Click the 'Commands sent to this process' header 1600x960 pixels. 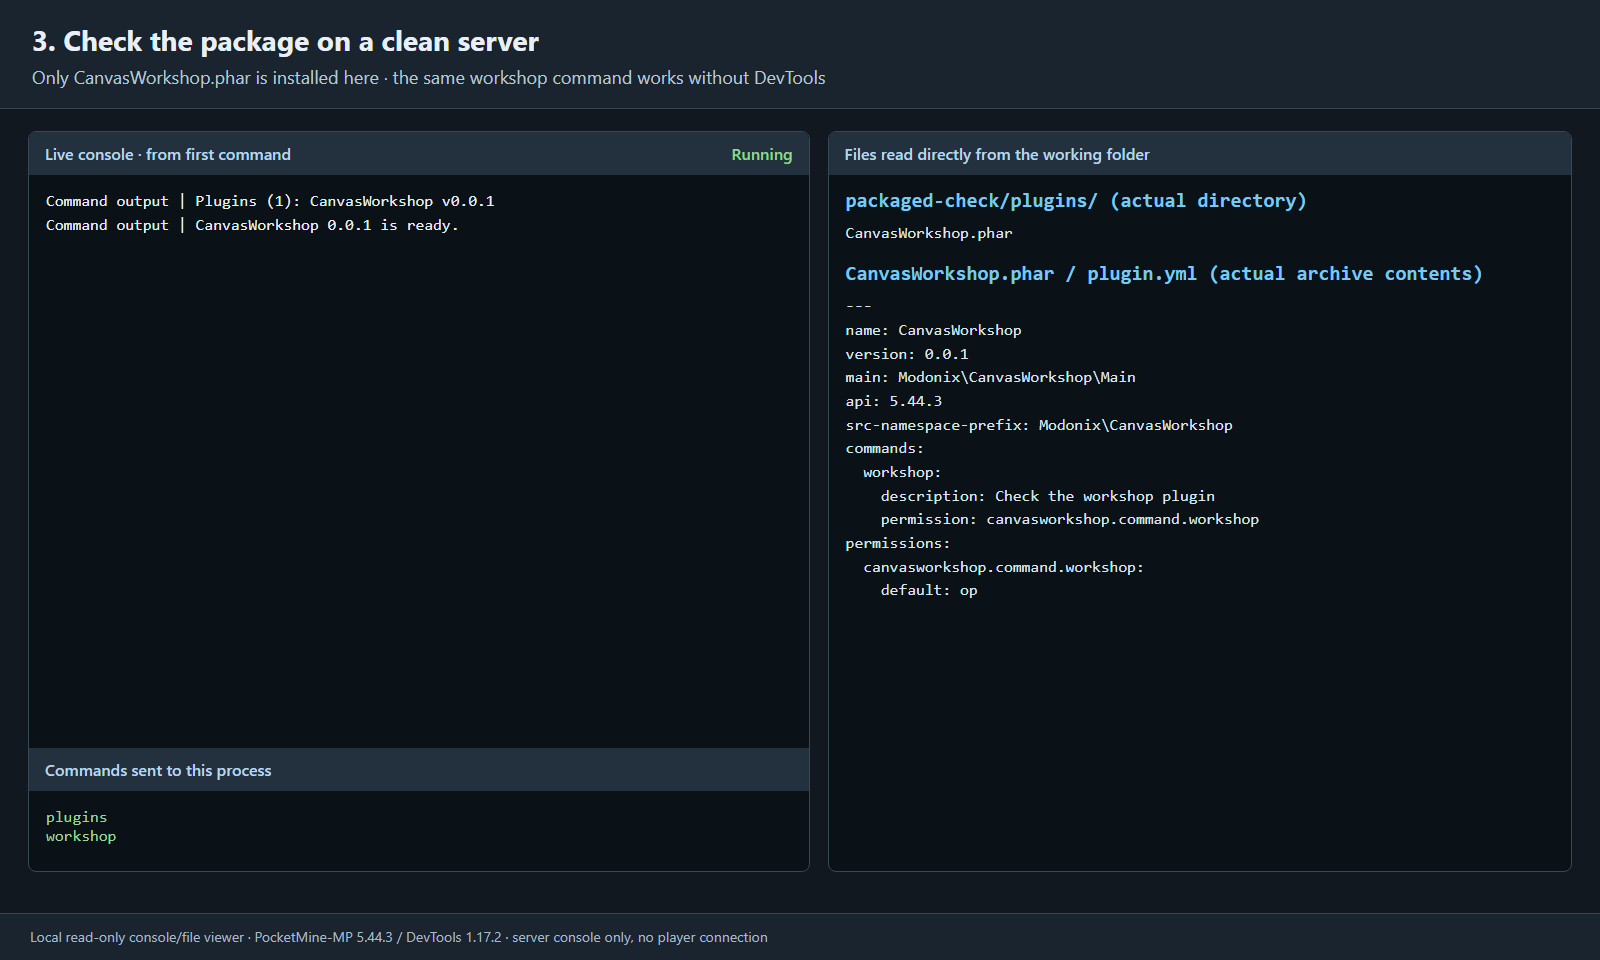point(158,771)
